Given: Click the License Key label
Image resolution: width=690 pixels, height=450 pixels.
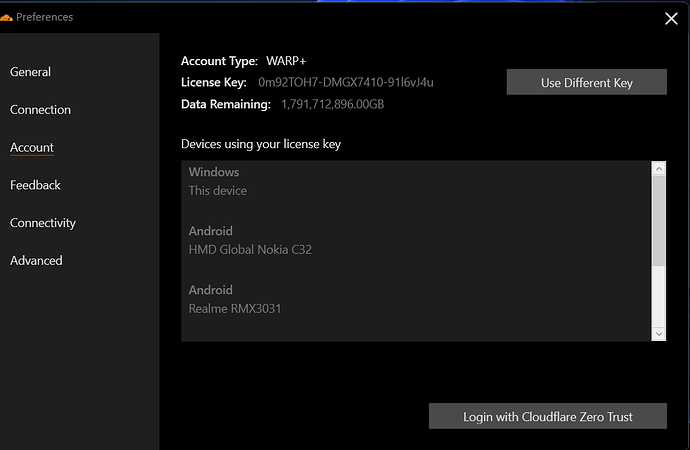Looking at the screenshot, I should (x=214, y=82).
